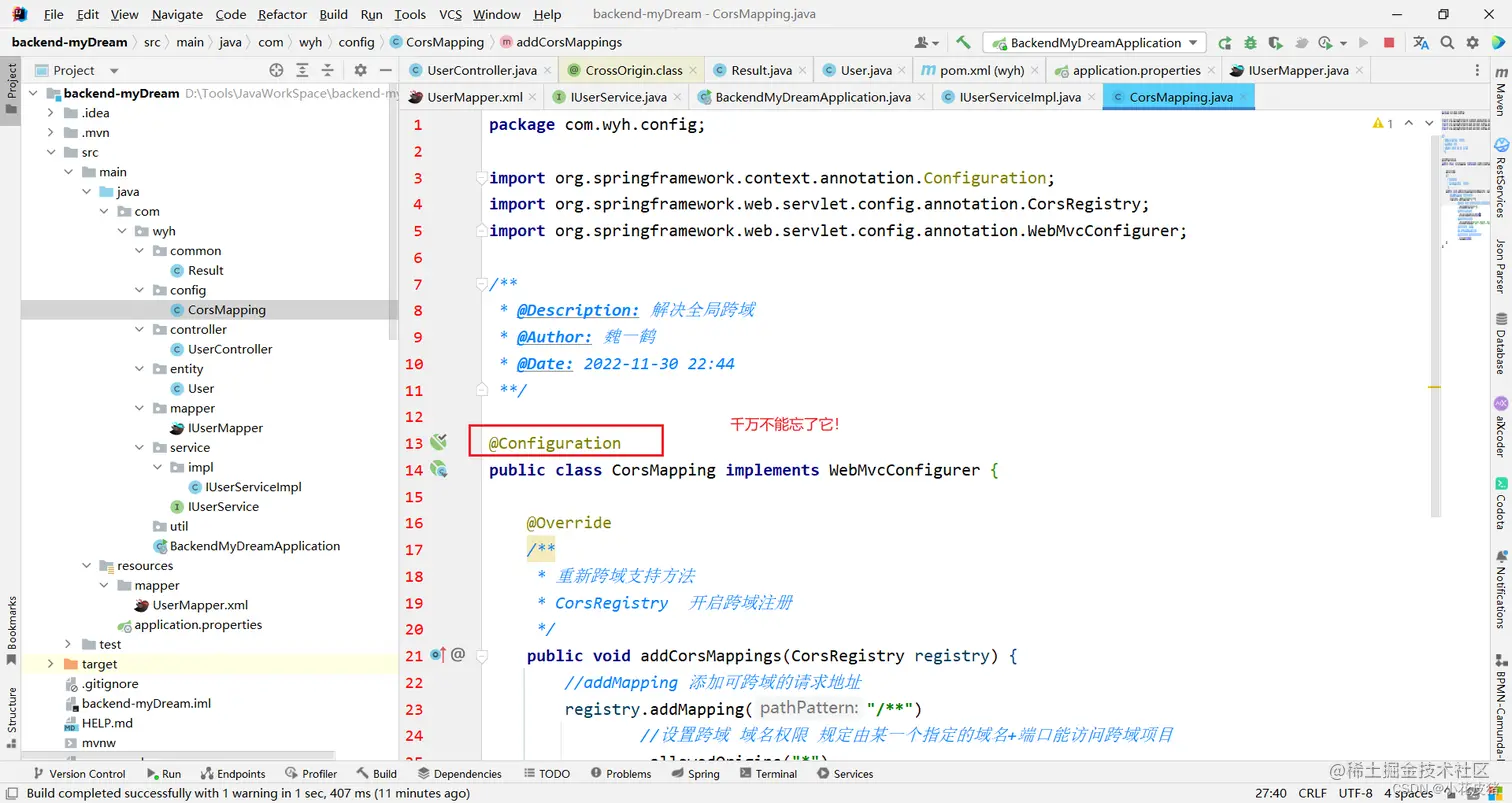
Task: Select UserController in the project tree
Action: (x=230, y=349)
